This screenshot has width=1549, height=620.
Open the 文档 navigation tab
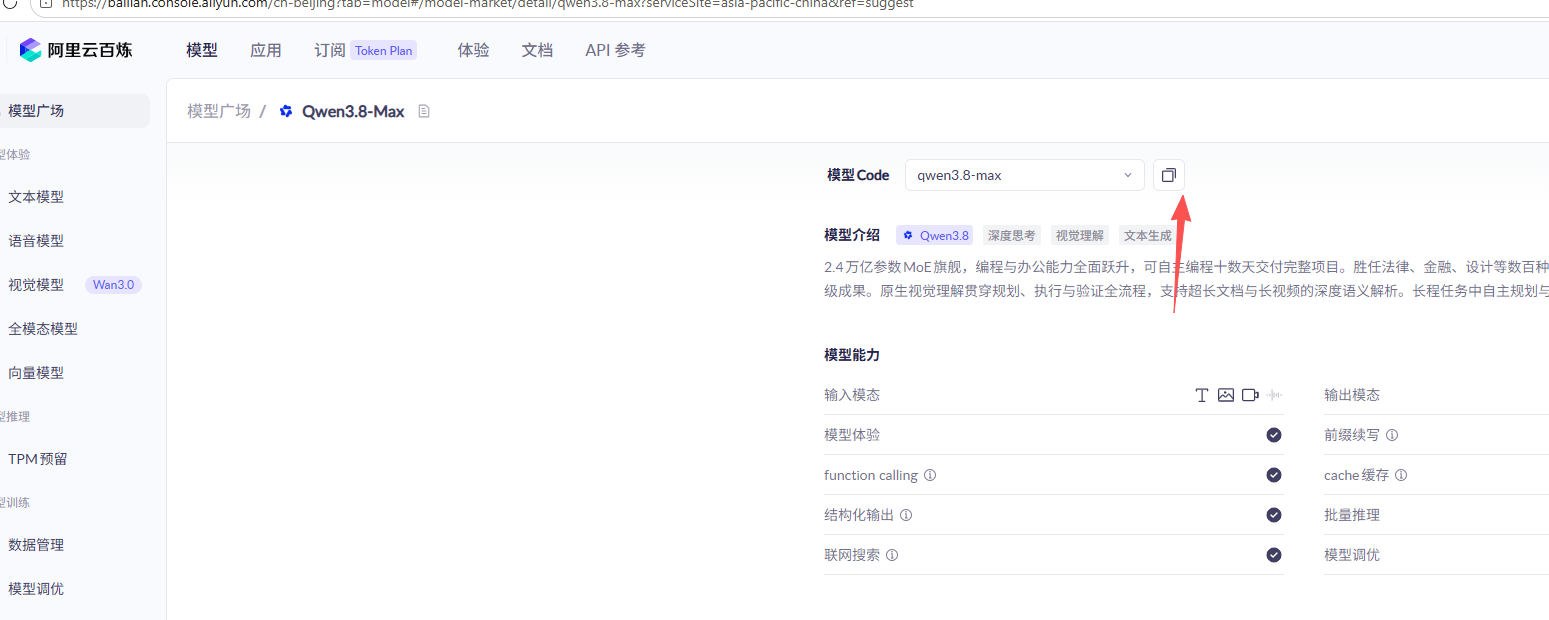[538, 50]
